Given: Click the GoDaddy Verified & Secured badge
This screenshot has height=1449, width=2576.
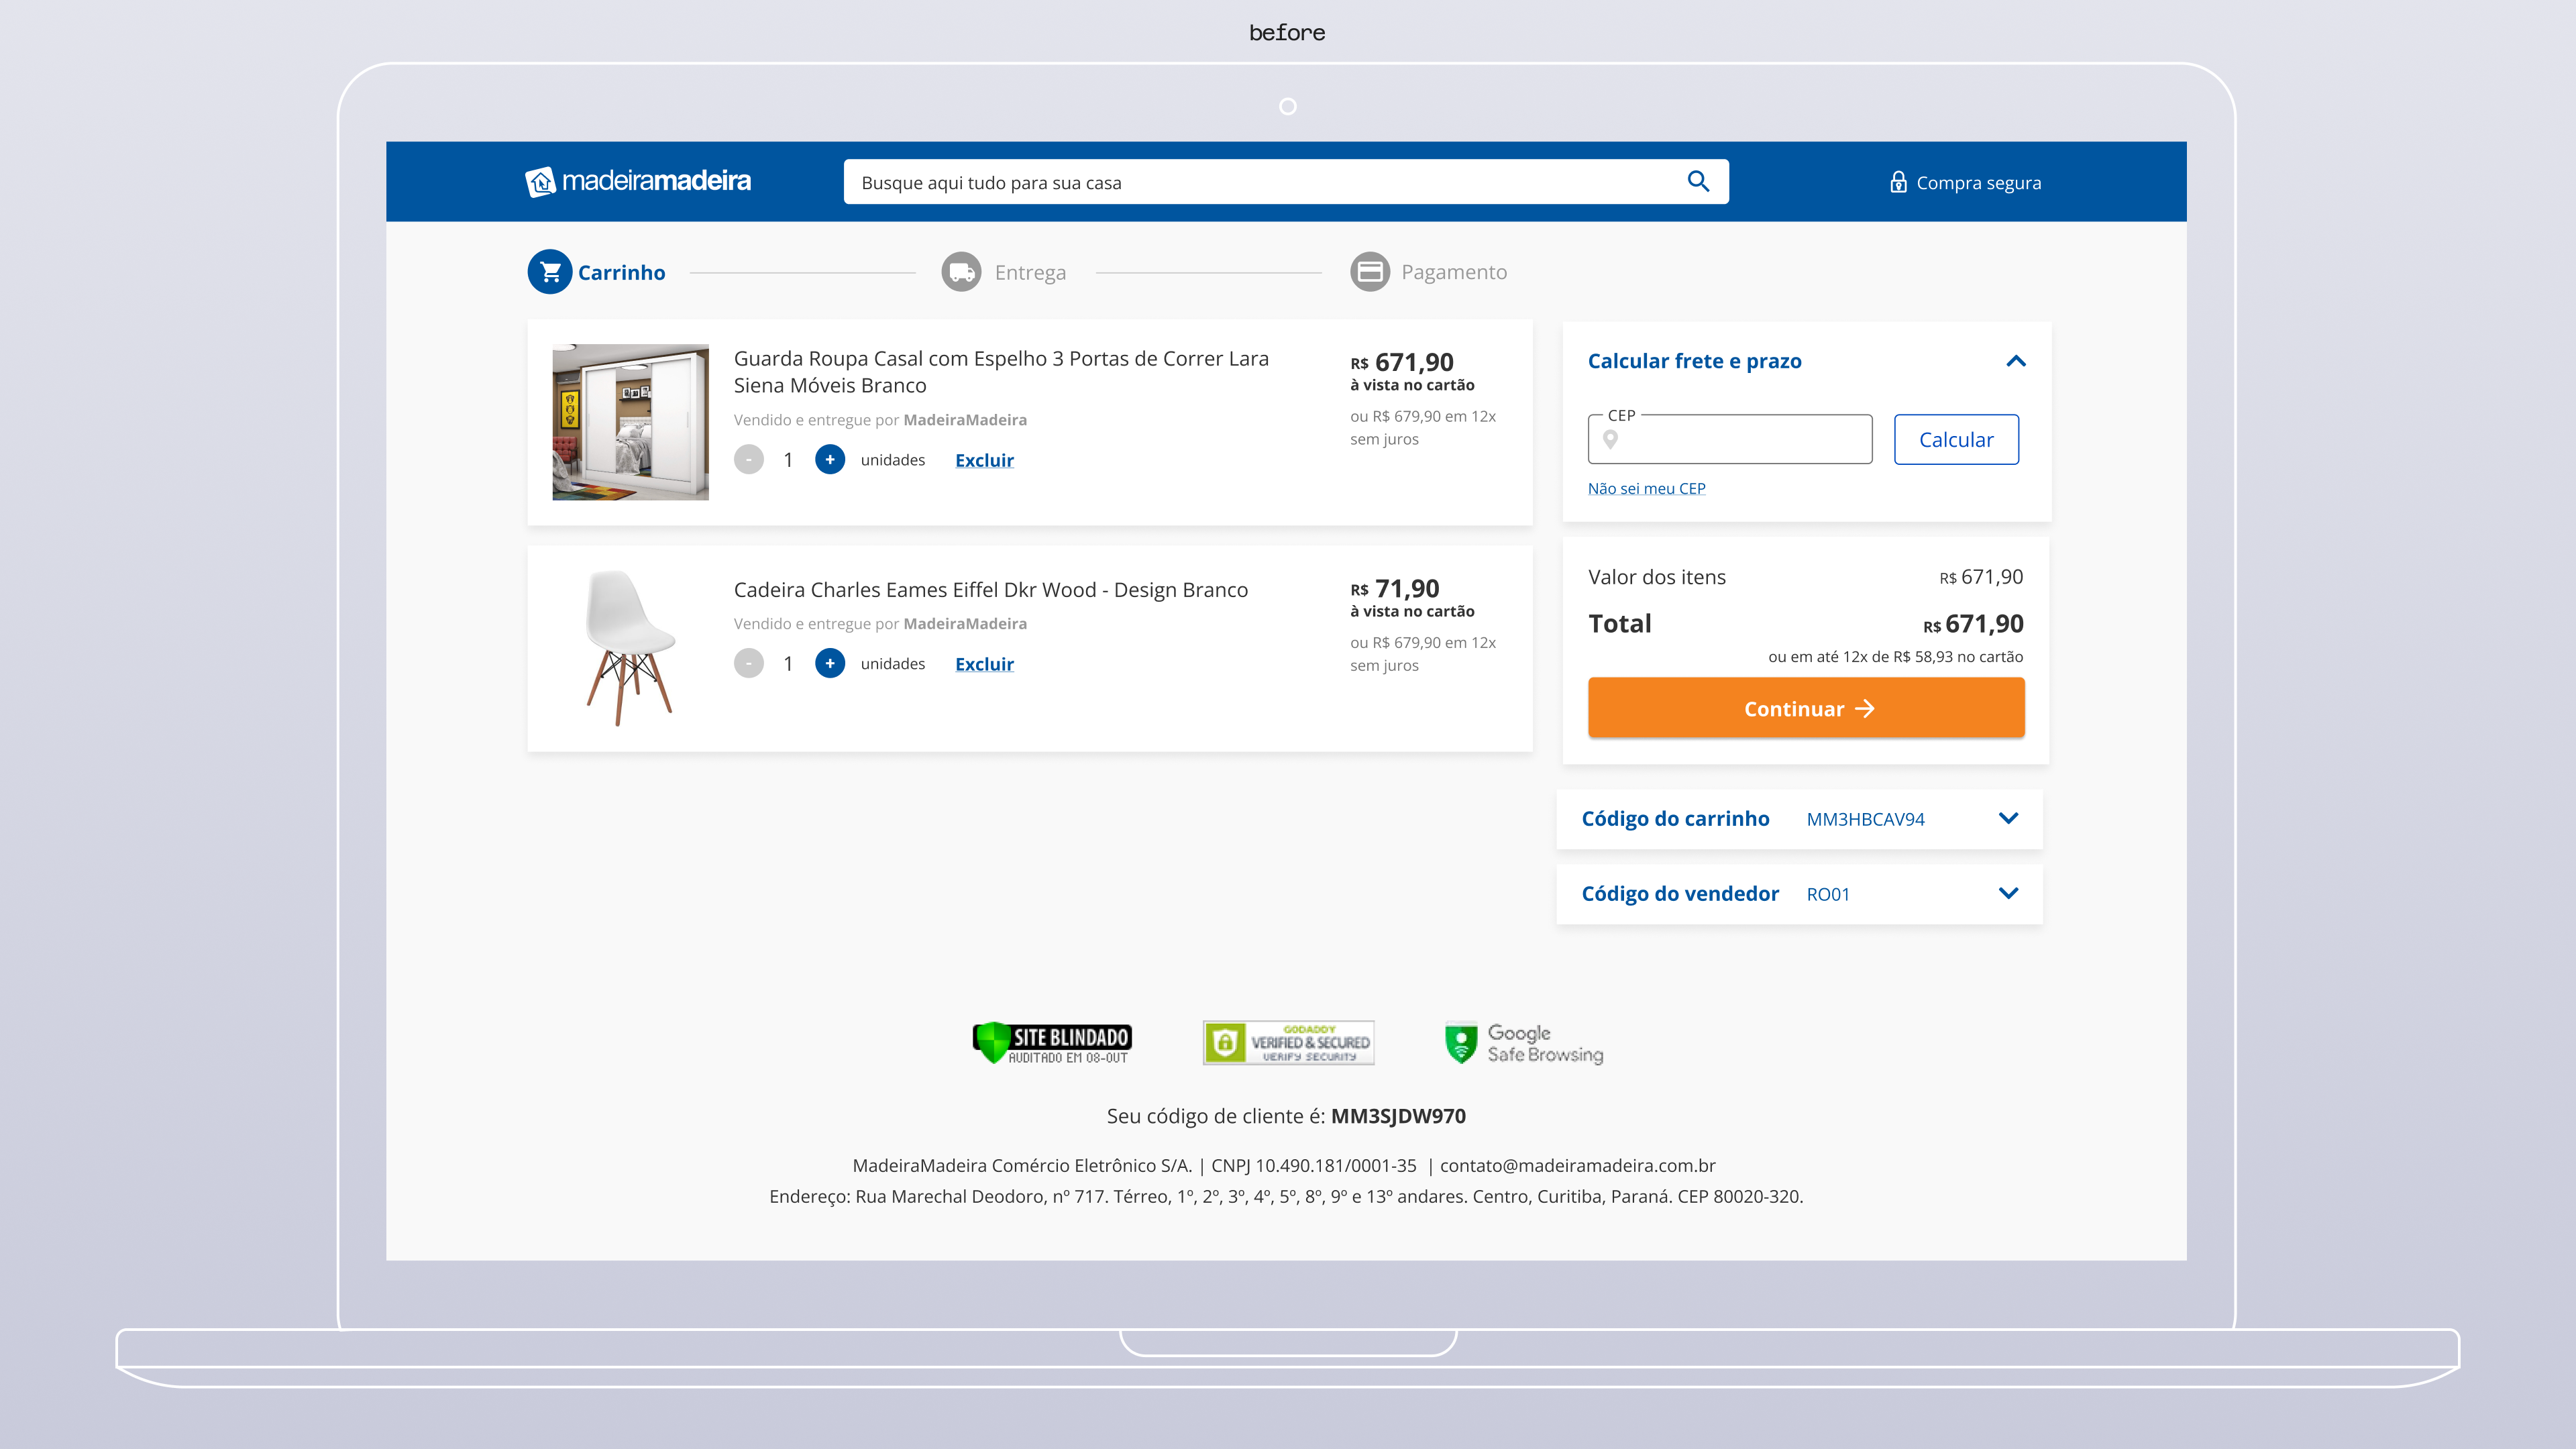Looking at the screenshot, I should [1288, 1043].
